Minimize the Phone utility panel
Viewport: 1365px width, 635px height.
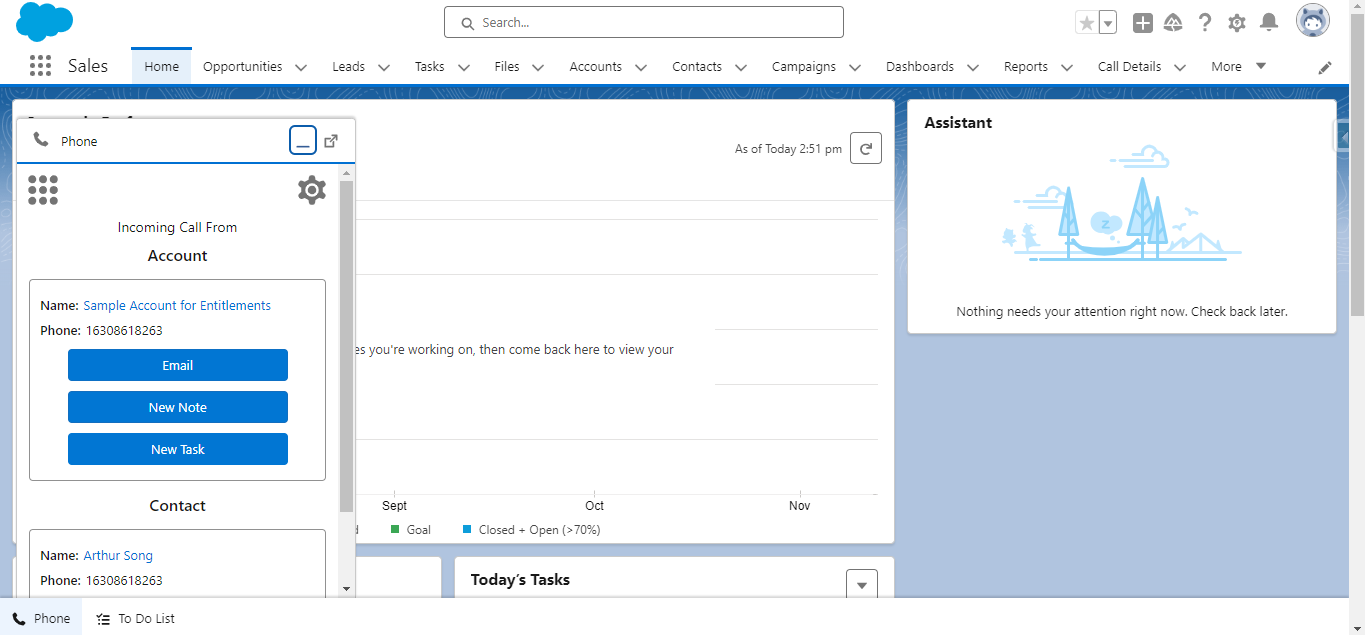click(x=303, y=141)
